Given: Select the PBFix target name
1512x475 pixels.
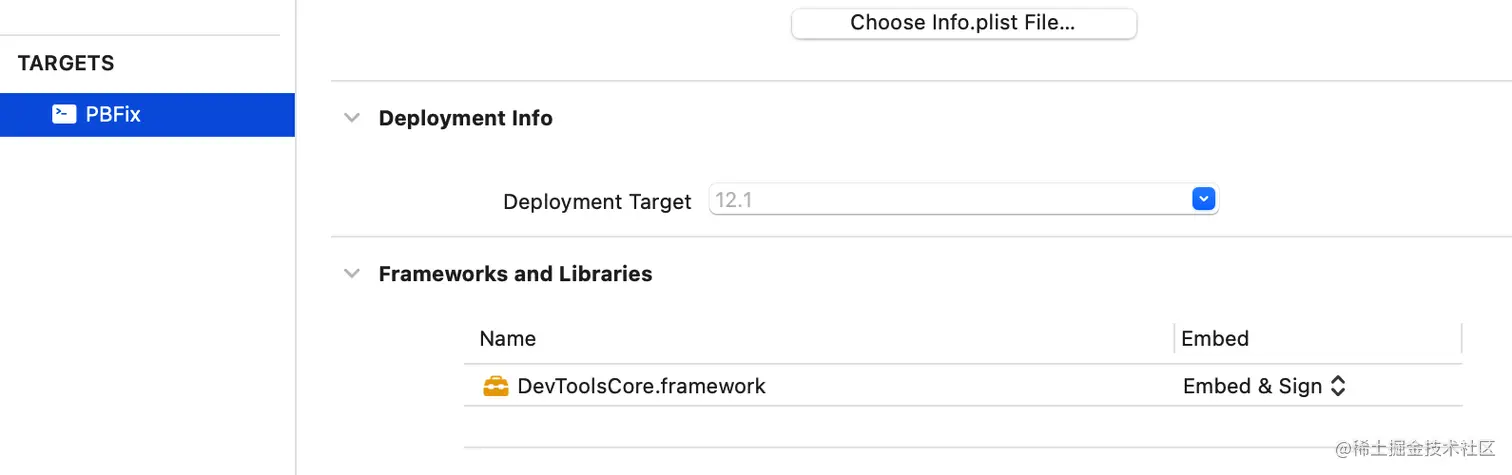Looking at the screenshot, I should pos(113,114).
